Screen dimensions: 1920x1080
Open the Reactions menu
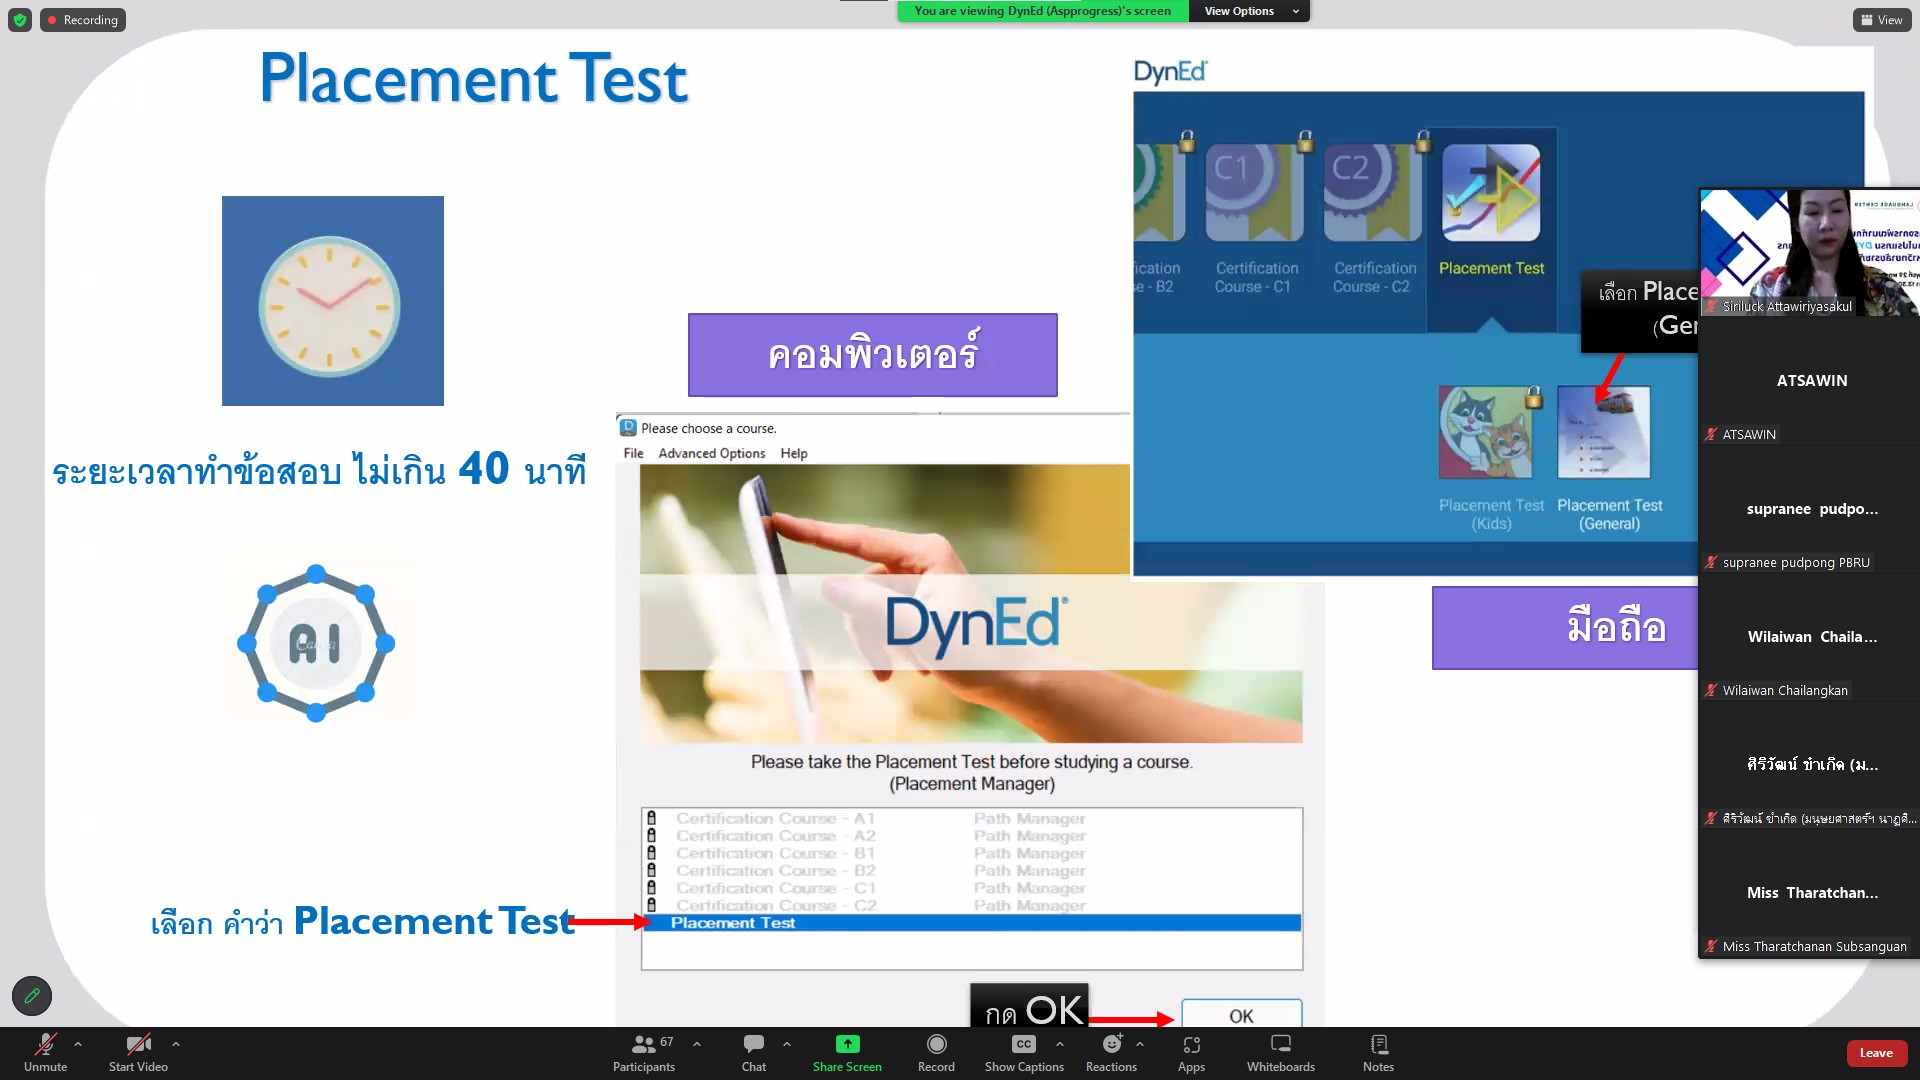(1111, 1052)
